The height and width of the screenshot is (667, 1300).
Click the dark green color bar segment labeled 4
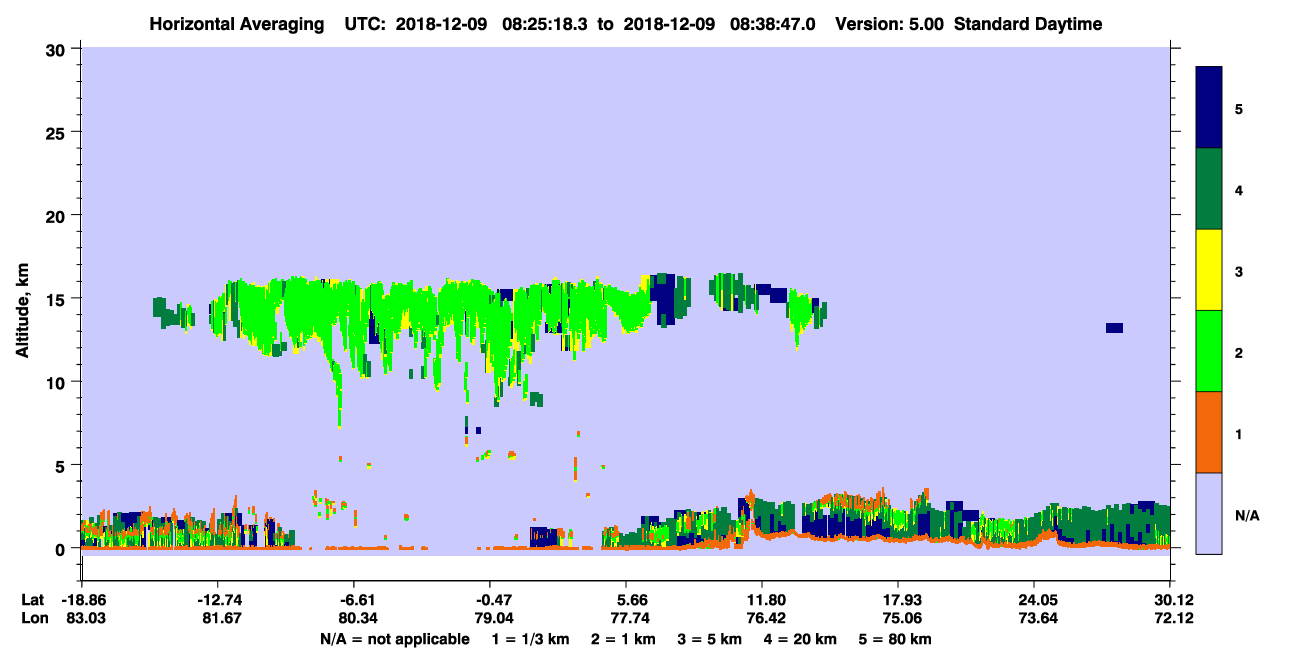[x=1209, y=189]
